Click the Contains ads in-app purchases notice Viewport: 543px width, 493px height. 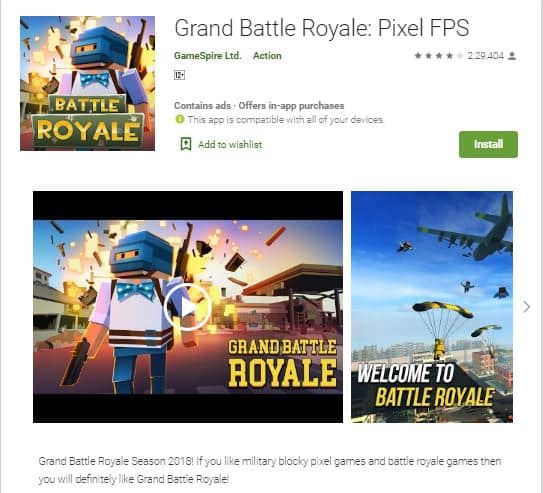click(x=259, y=106)
